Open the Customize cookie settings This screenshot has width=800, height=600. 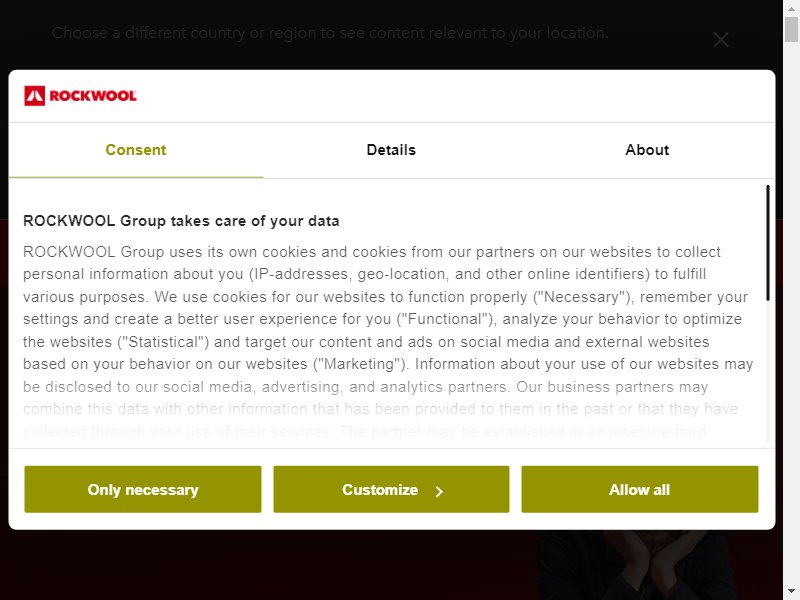point(391,489)
